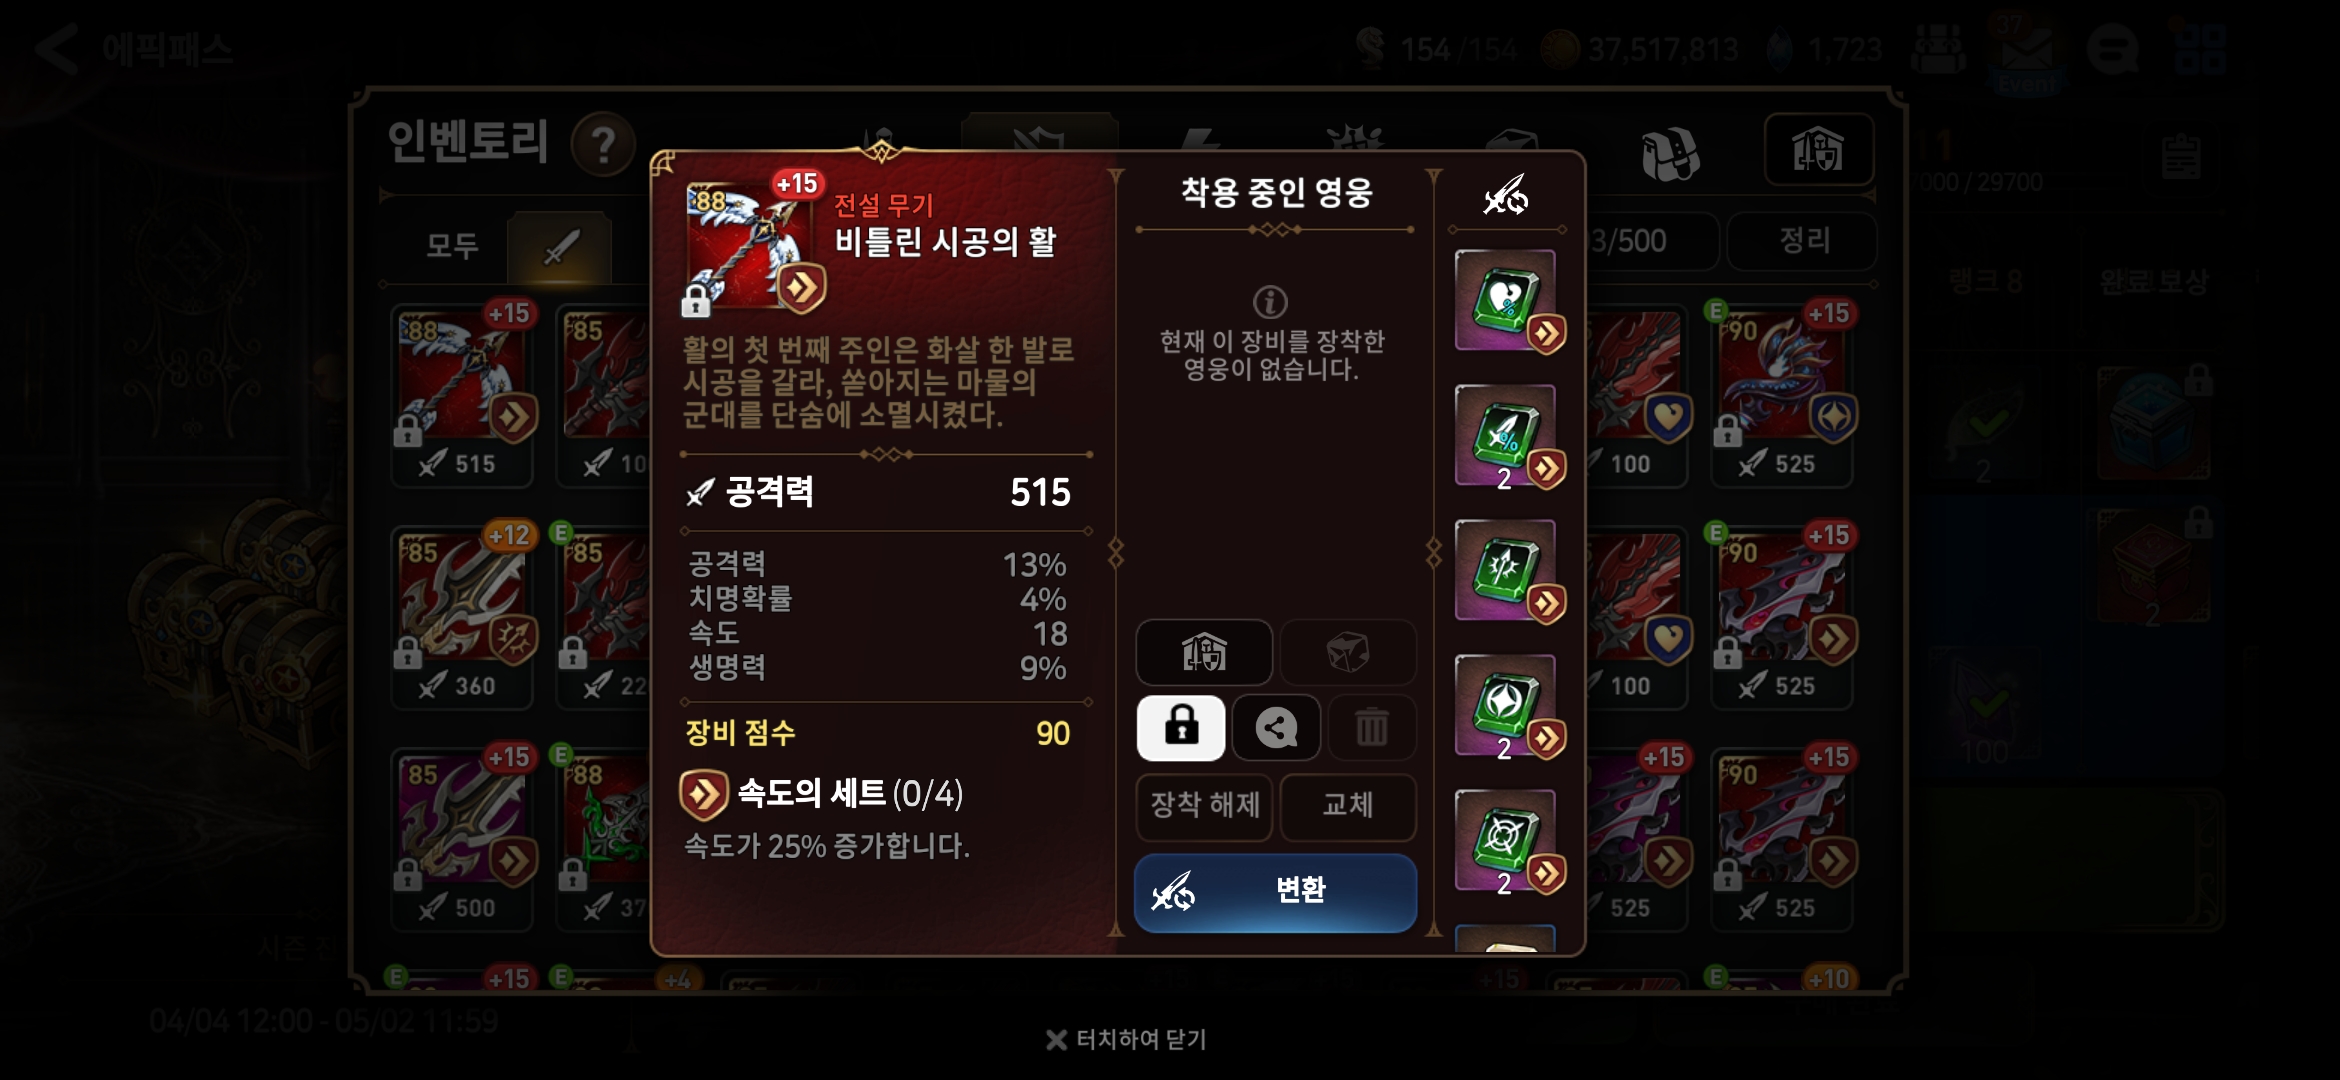Image resolution: width=2340 pixels, height=1080 pixels.
Task: Open the armory icon button in the popup
Action: (x=1204, y=652)
